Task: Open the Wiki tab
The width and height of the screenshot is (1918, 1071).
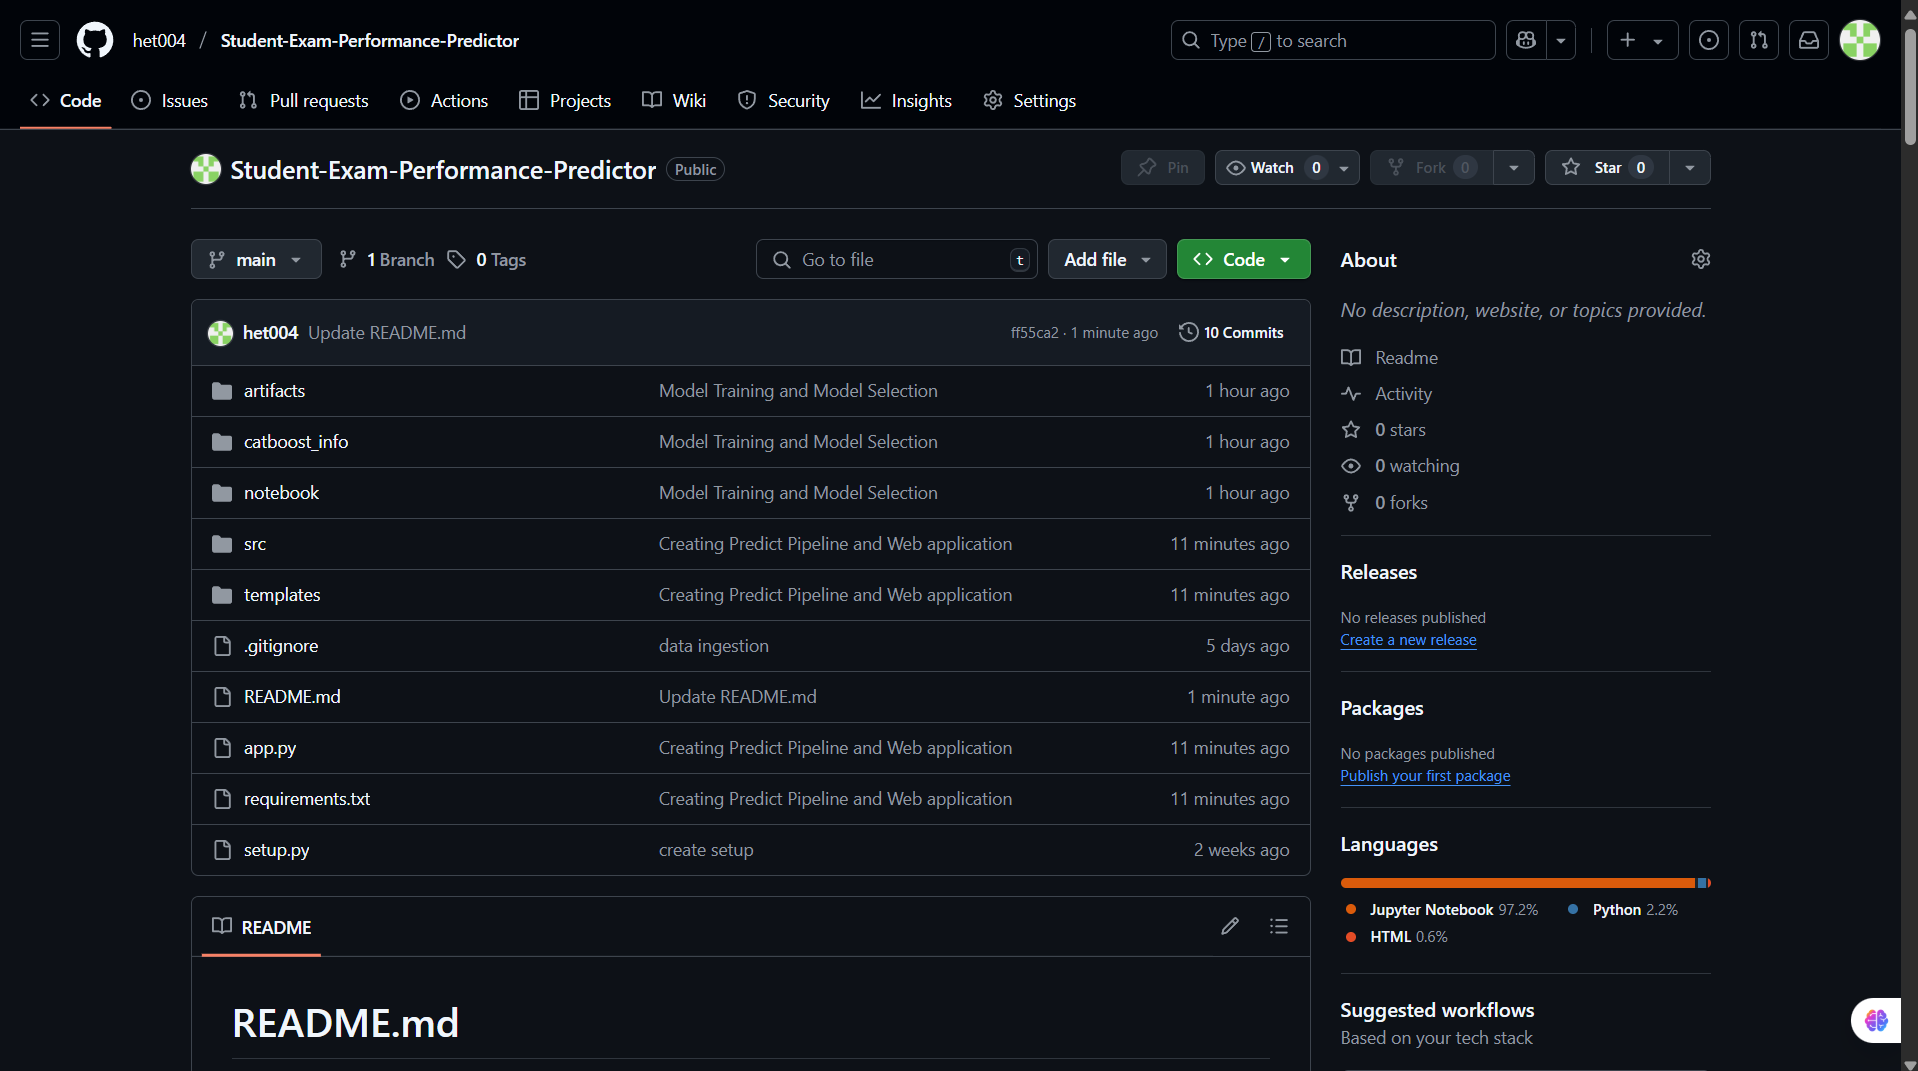Action: 674,101
